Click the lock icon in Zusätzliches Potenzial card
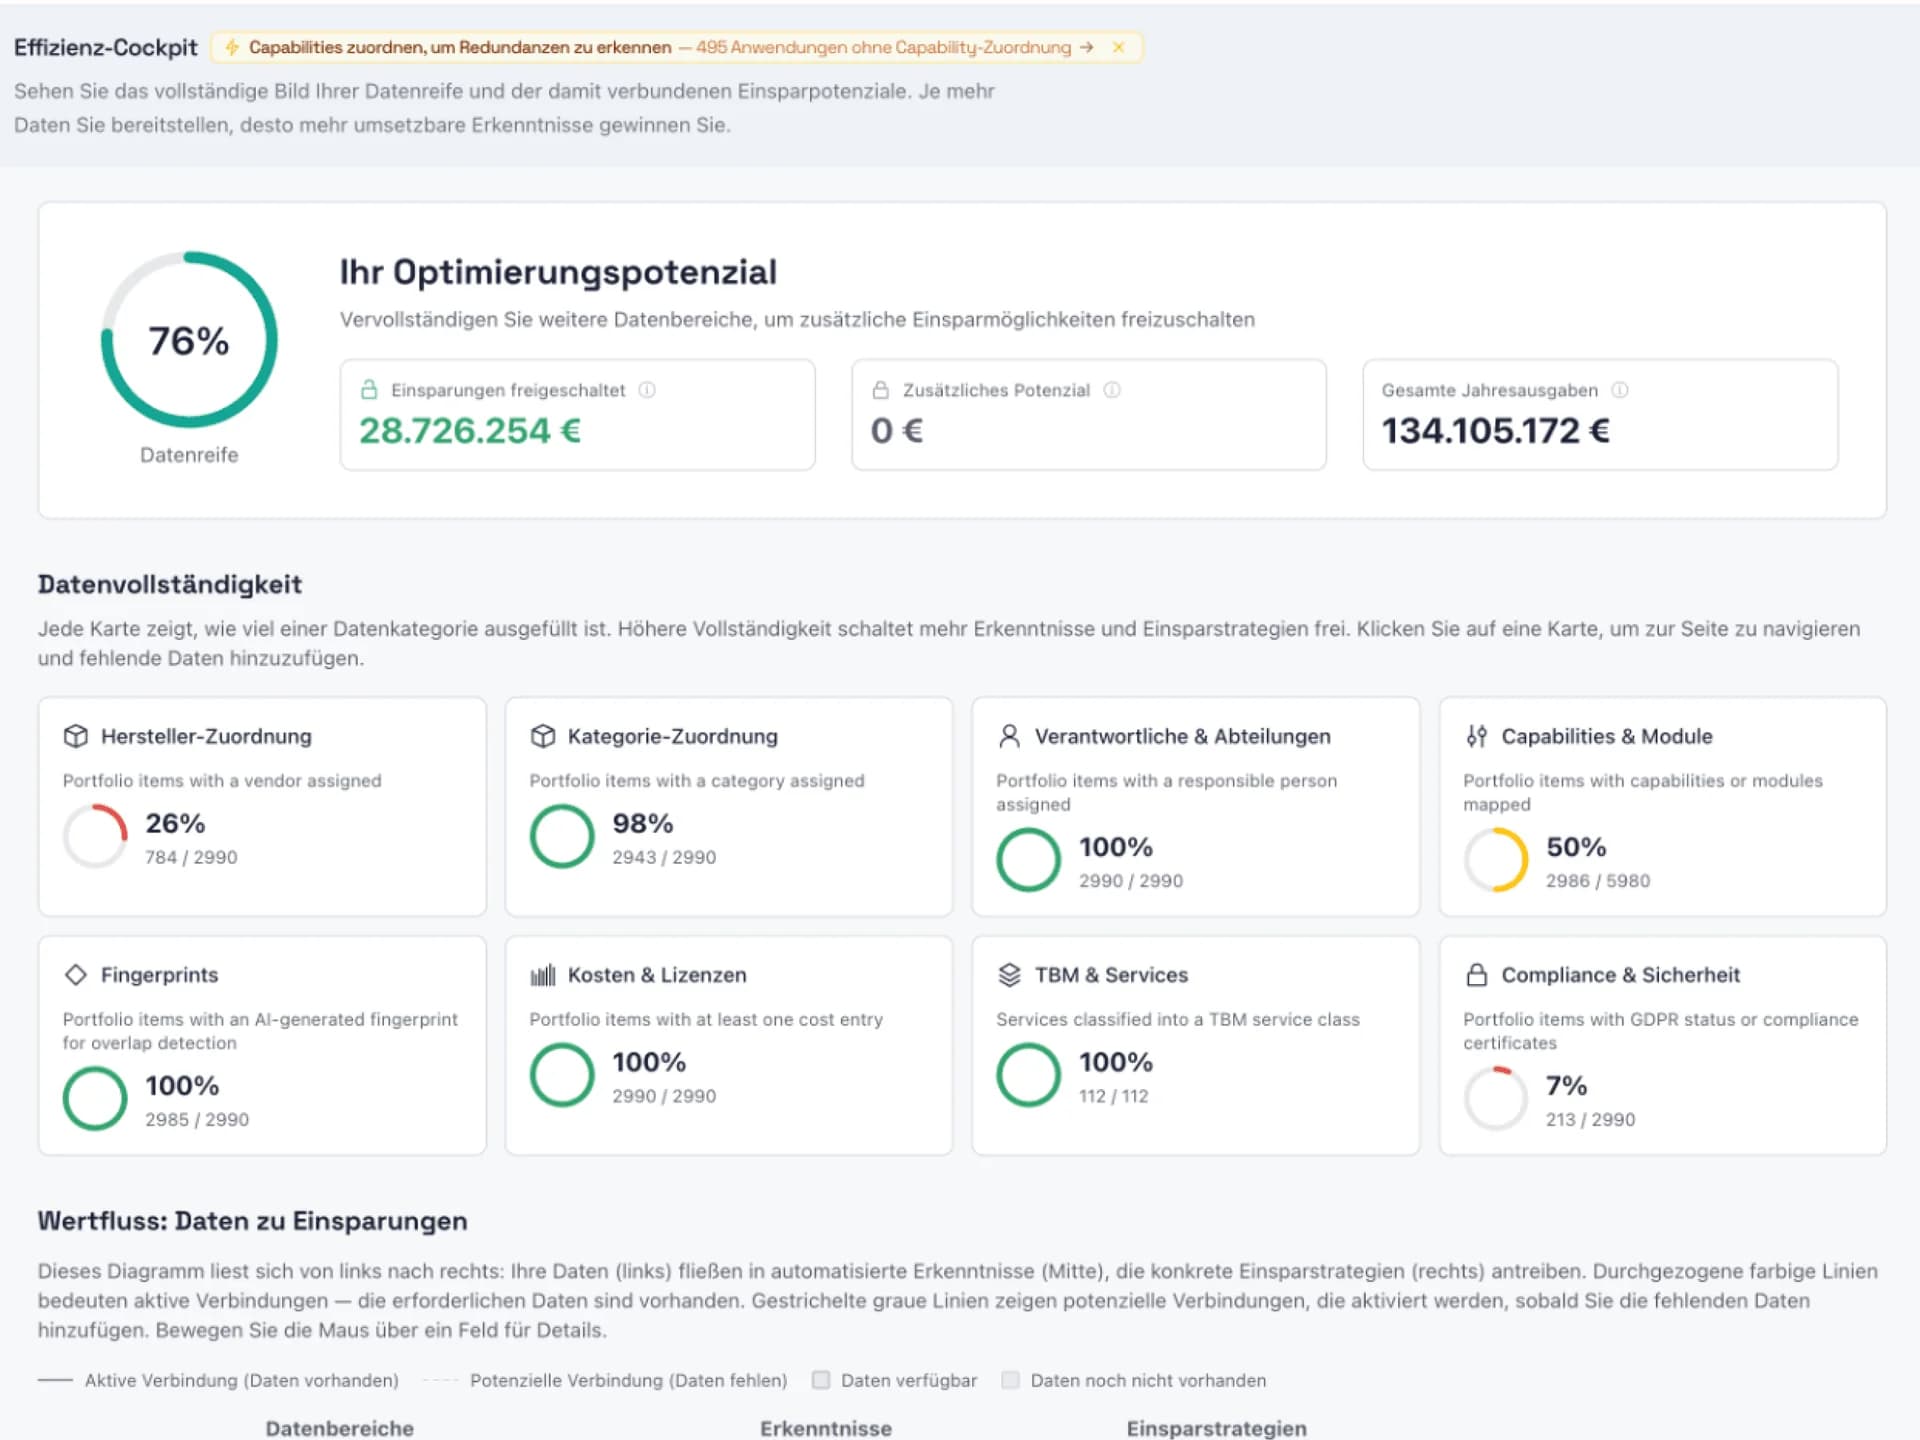This screenshot has width=1920, height=1440. tap(881, 389)
